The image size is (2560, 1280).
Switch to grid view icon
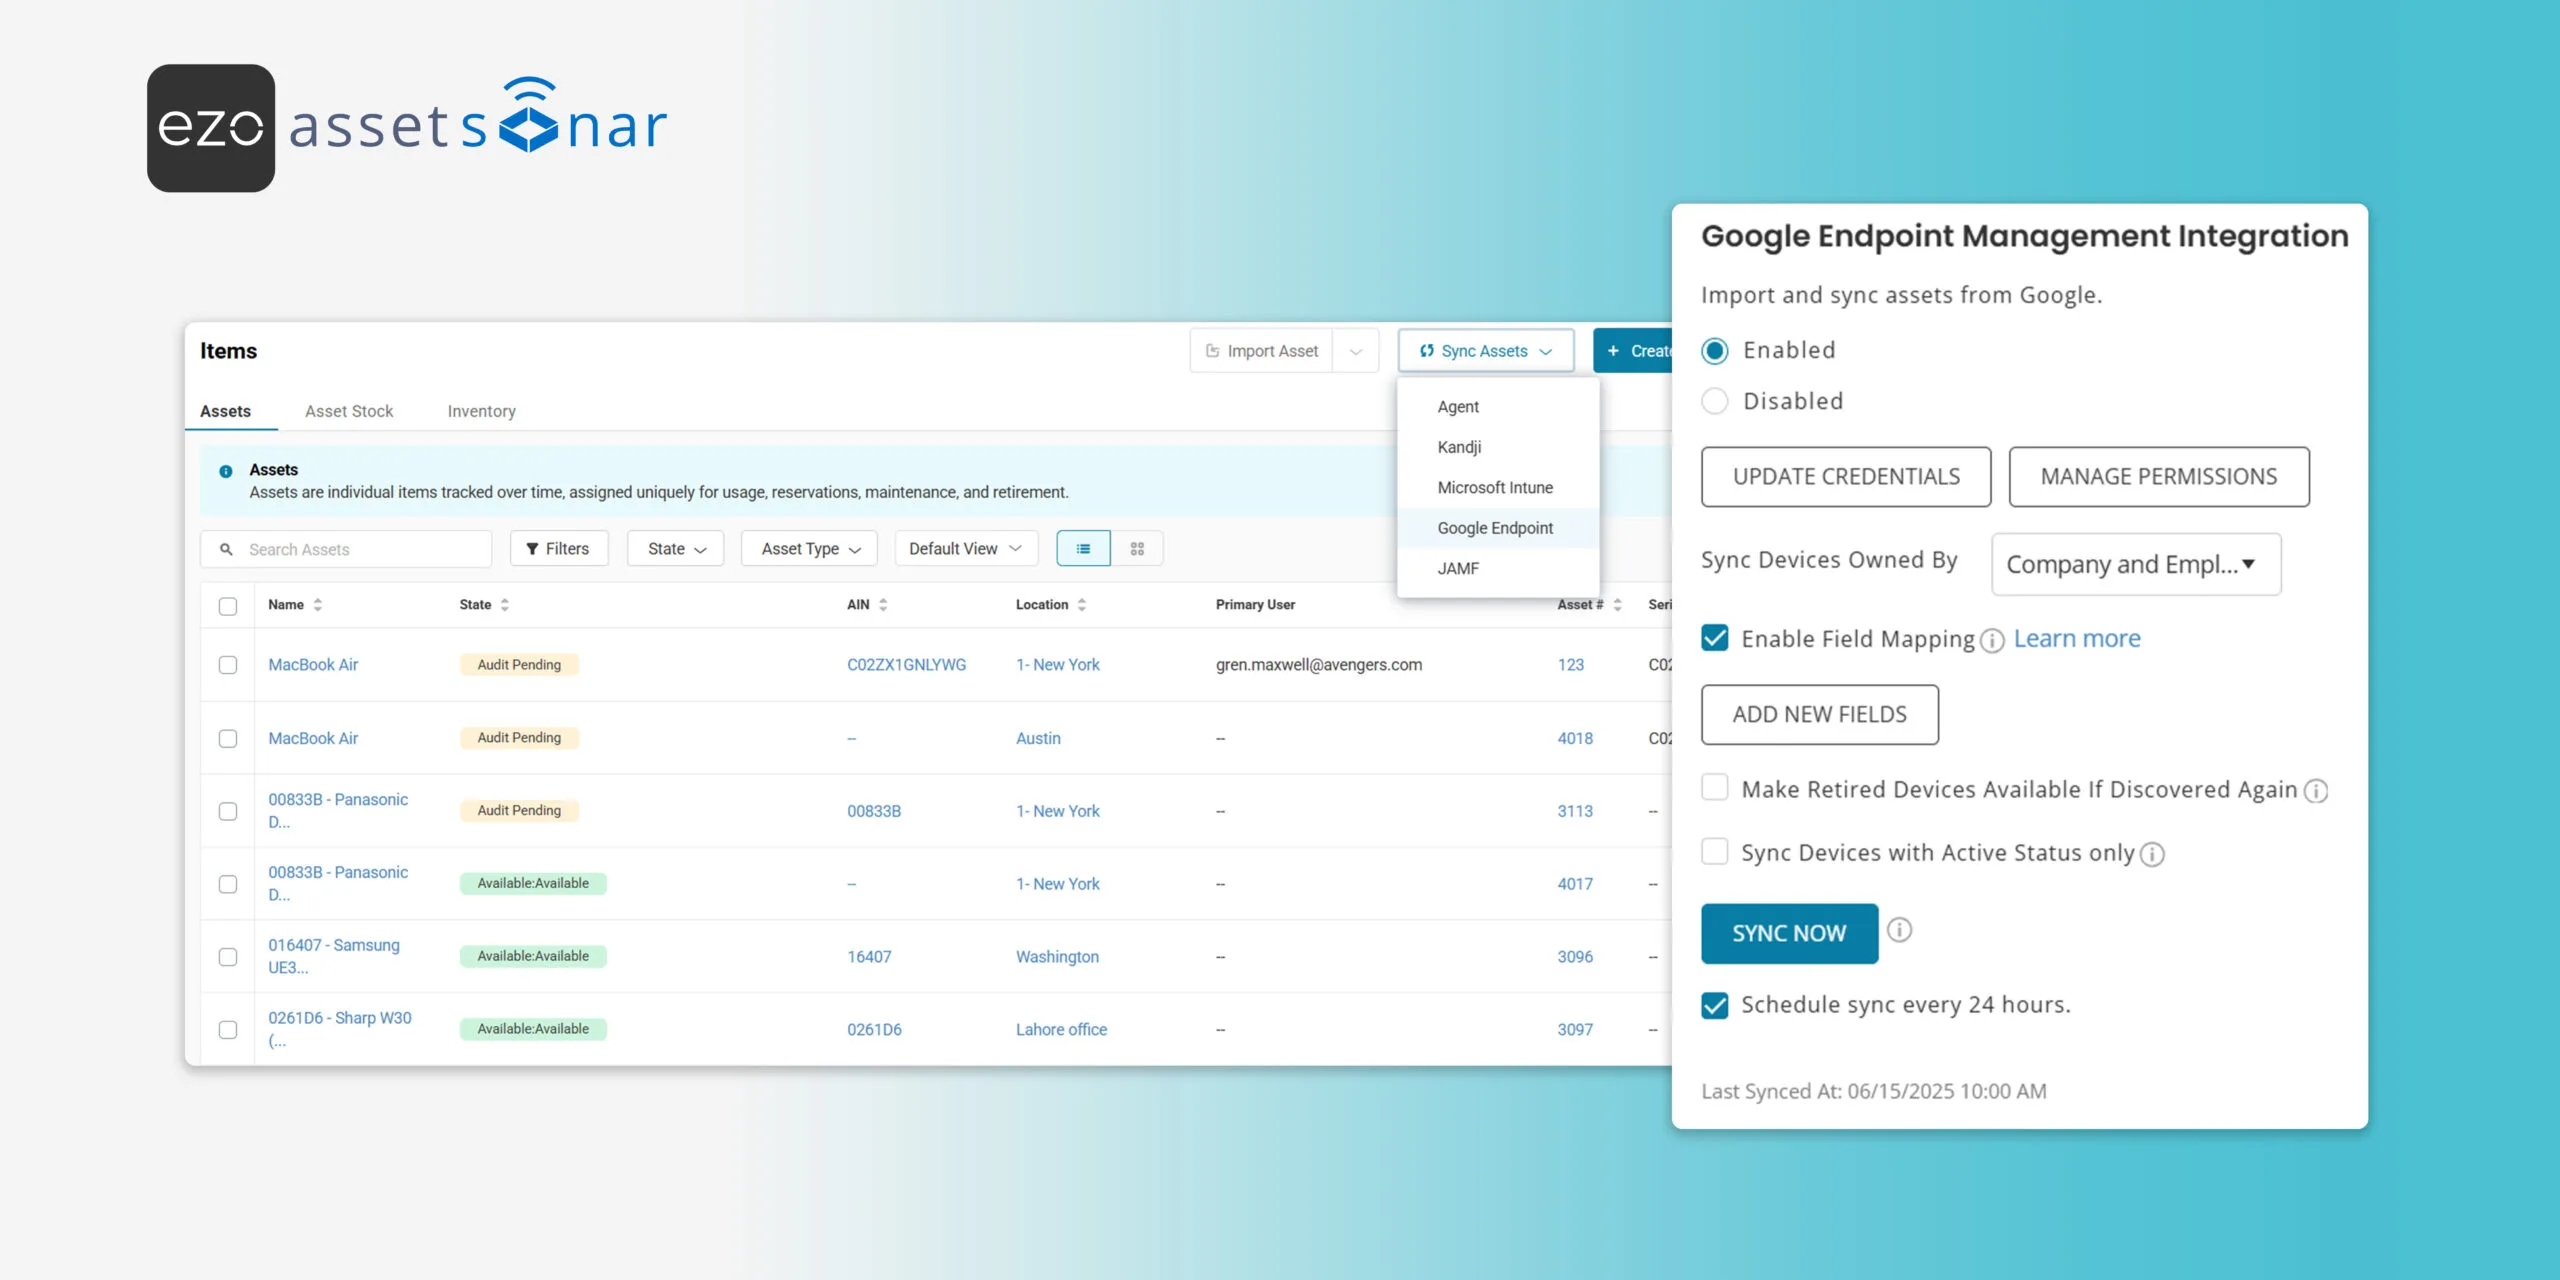(1137, 549)
